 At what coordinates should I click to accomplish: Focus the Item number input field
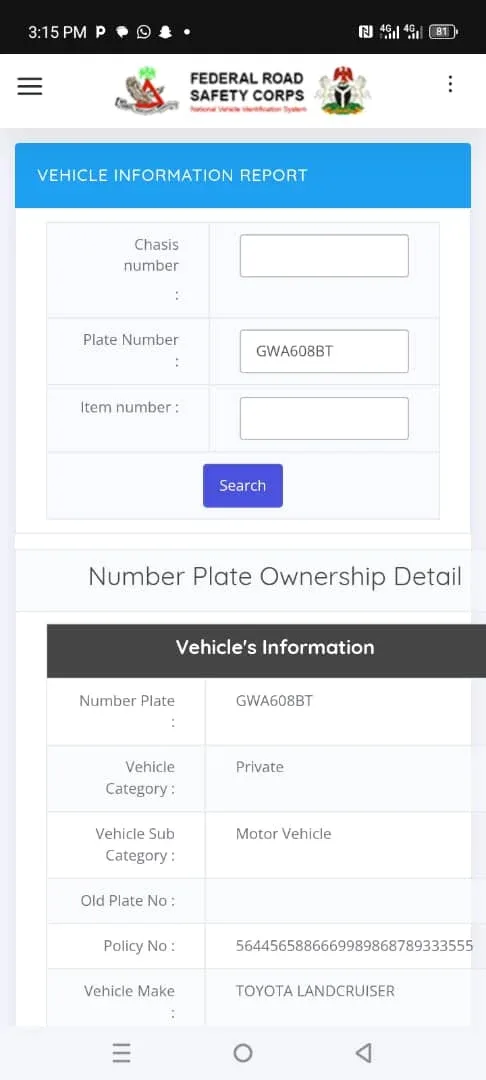point(324,418)
